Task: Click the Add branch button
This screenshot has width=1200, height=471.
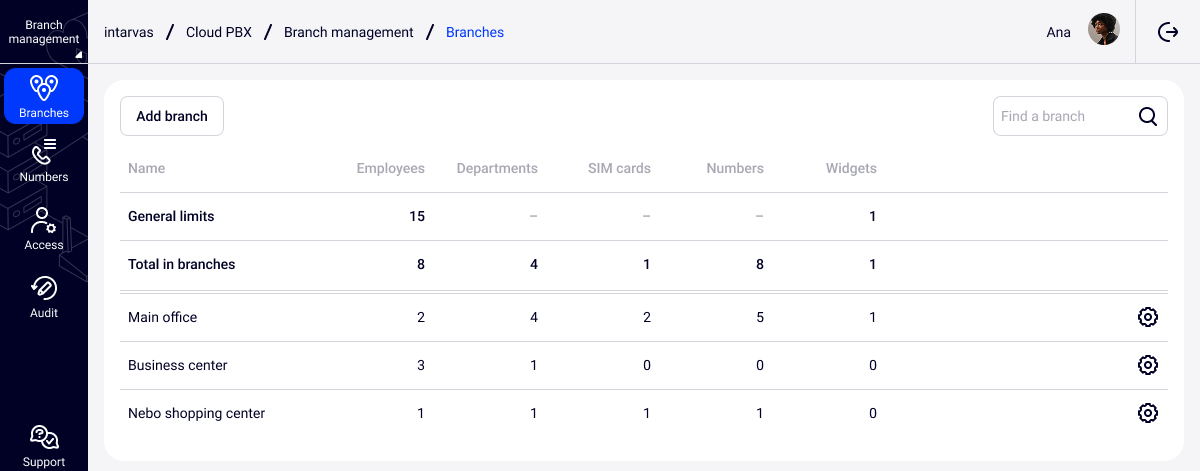Action: (x=172, y=116)
